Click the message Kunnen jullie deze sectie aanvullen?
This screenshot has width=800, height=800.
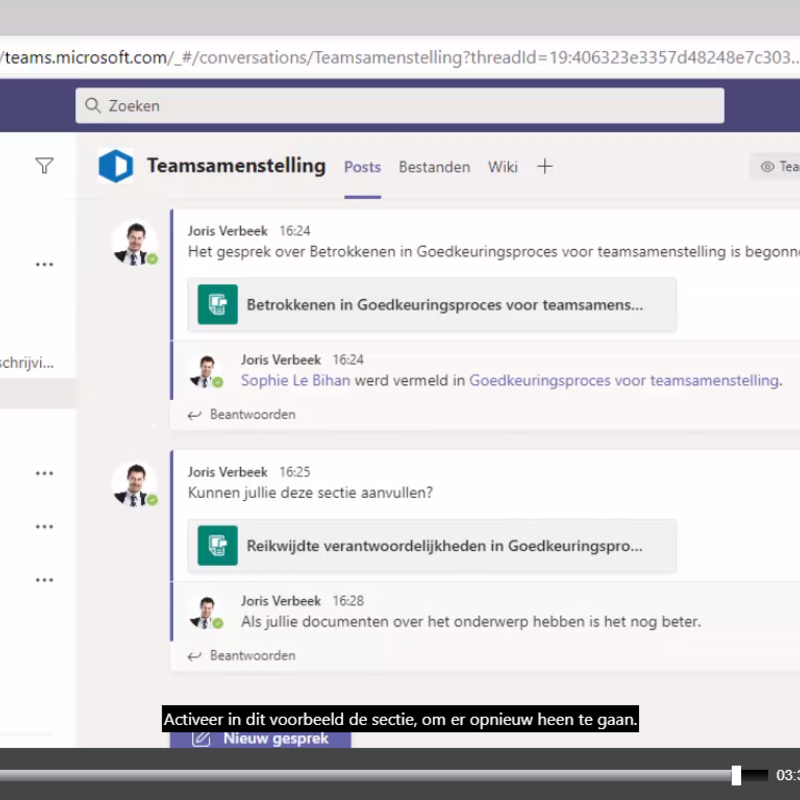click(x=310, y=493)
